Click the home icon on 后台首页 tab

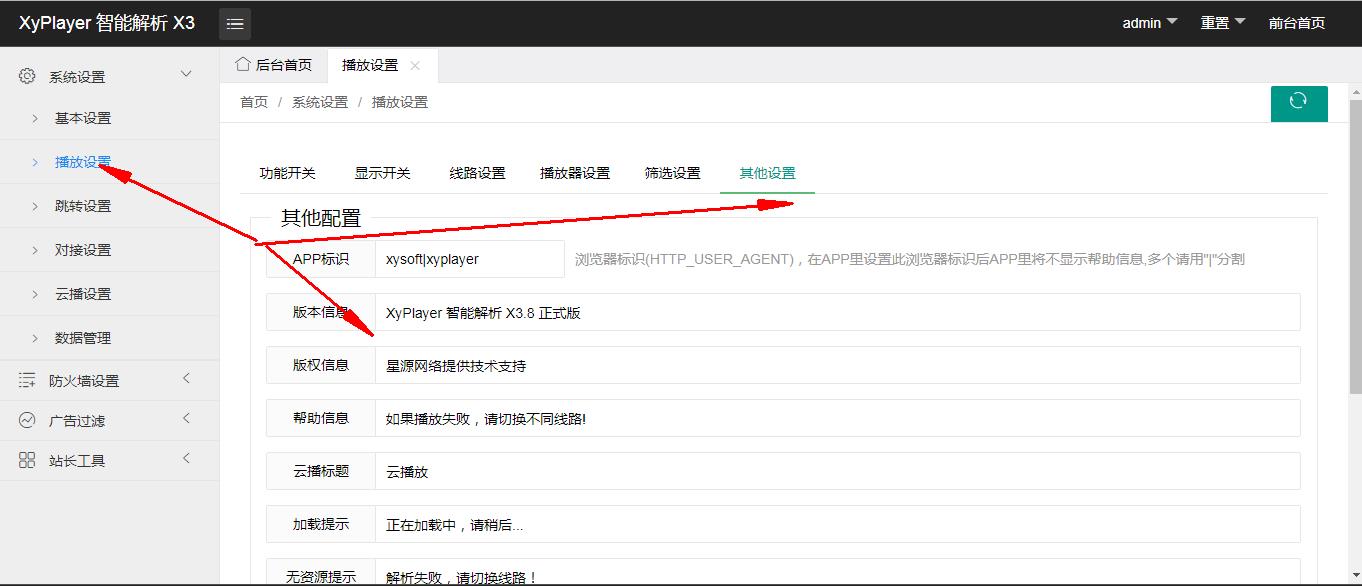(x=243, y=64)
